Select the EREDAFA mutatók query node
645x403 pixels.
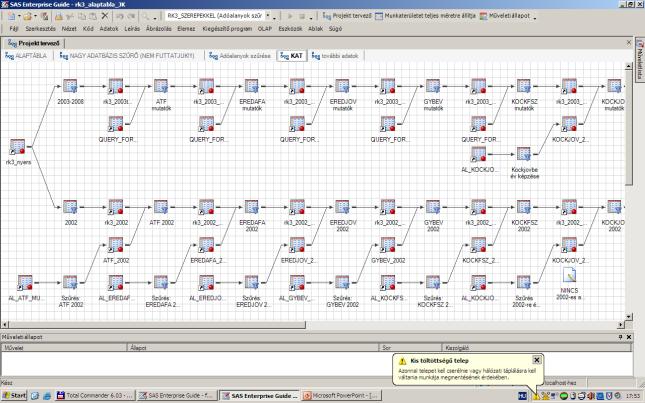252,86
